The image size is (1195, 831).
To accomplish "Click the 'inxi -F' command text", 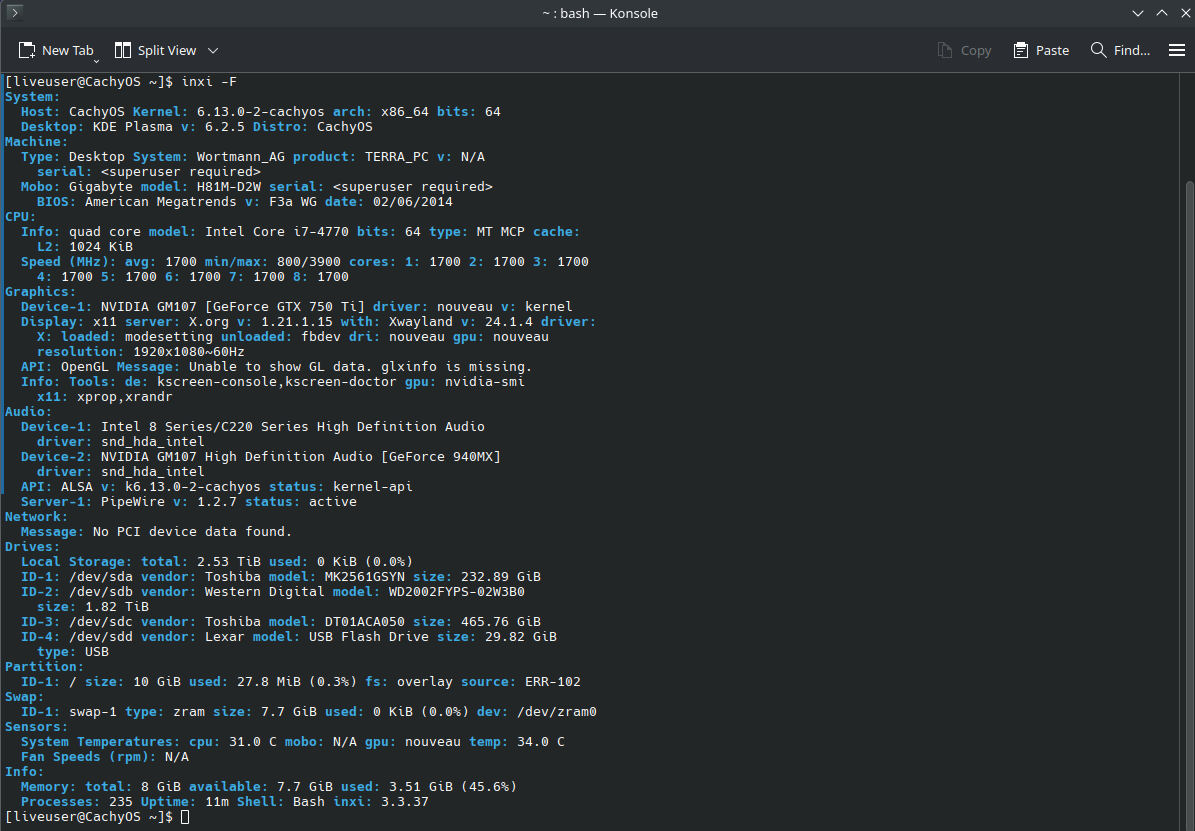I will [208, 81].
